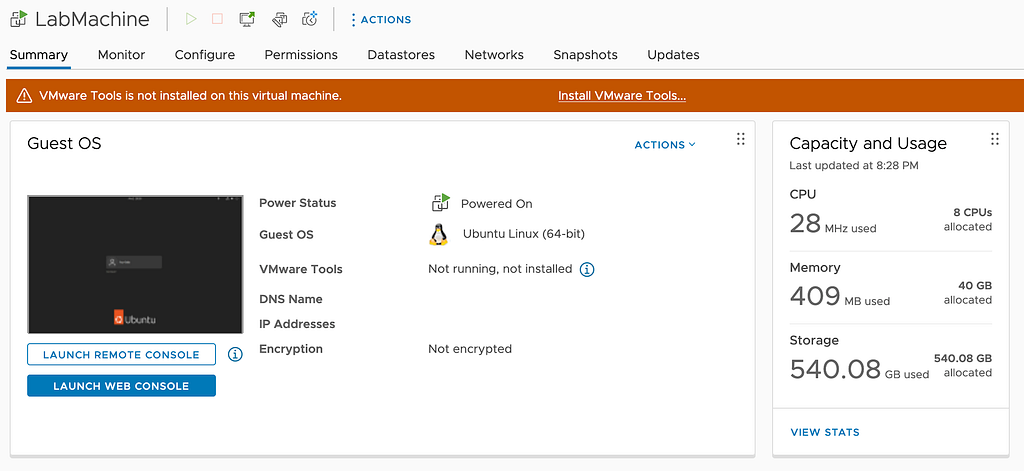Click the '409 MB used' memory value
This screenshot has width=1024, height=471.
click(839, 297)
